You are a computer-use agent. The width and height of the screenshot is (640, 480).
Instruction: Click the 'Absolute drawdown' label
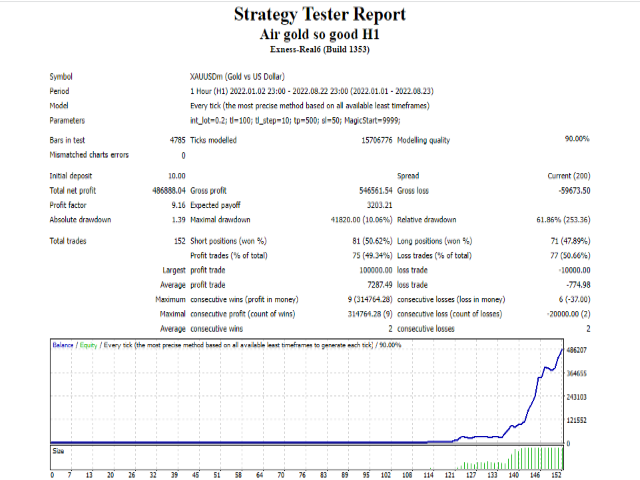coord(80,220)
